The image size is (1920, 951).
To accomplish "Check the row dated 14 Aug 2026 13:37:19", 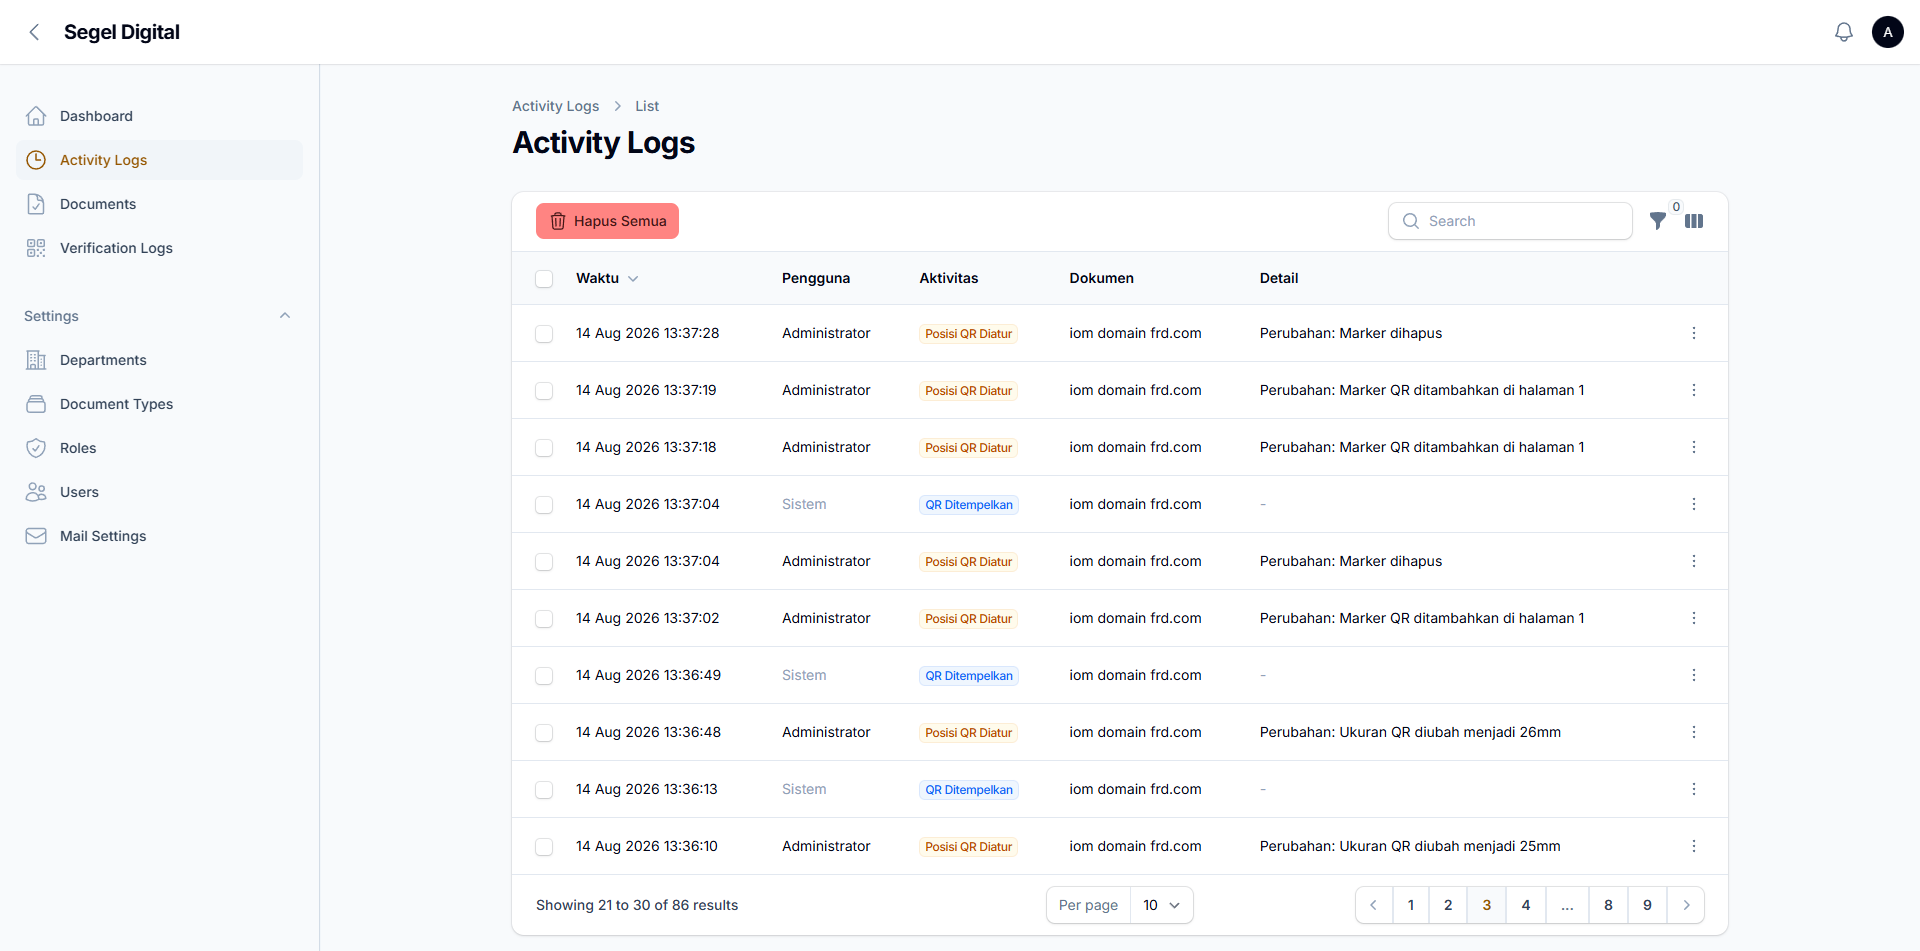I will coord(544,391).
